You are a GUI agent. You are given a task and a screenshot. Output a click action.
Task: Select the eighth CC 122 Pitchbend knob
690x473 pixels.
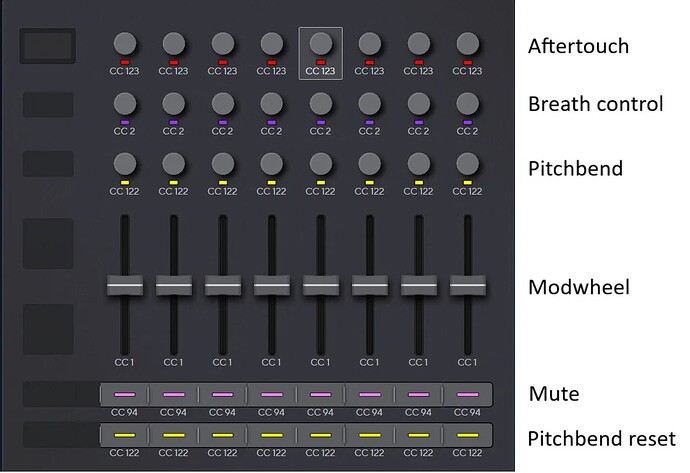click(467, 164)
